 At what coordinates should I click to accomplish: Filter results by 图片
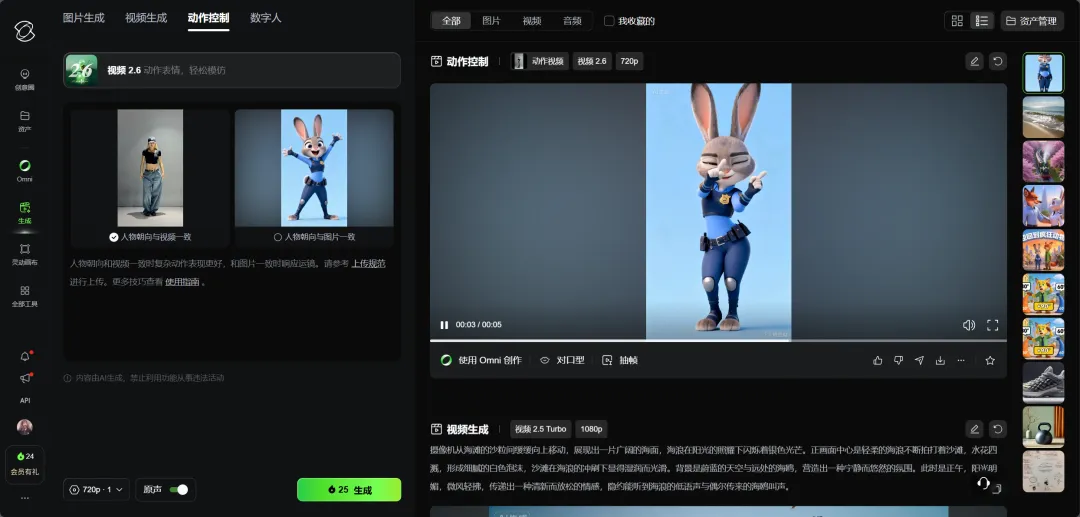(491, 21)
